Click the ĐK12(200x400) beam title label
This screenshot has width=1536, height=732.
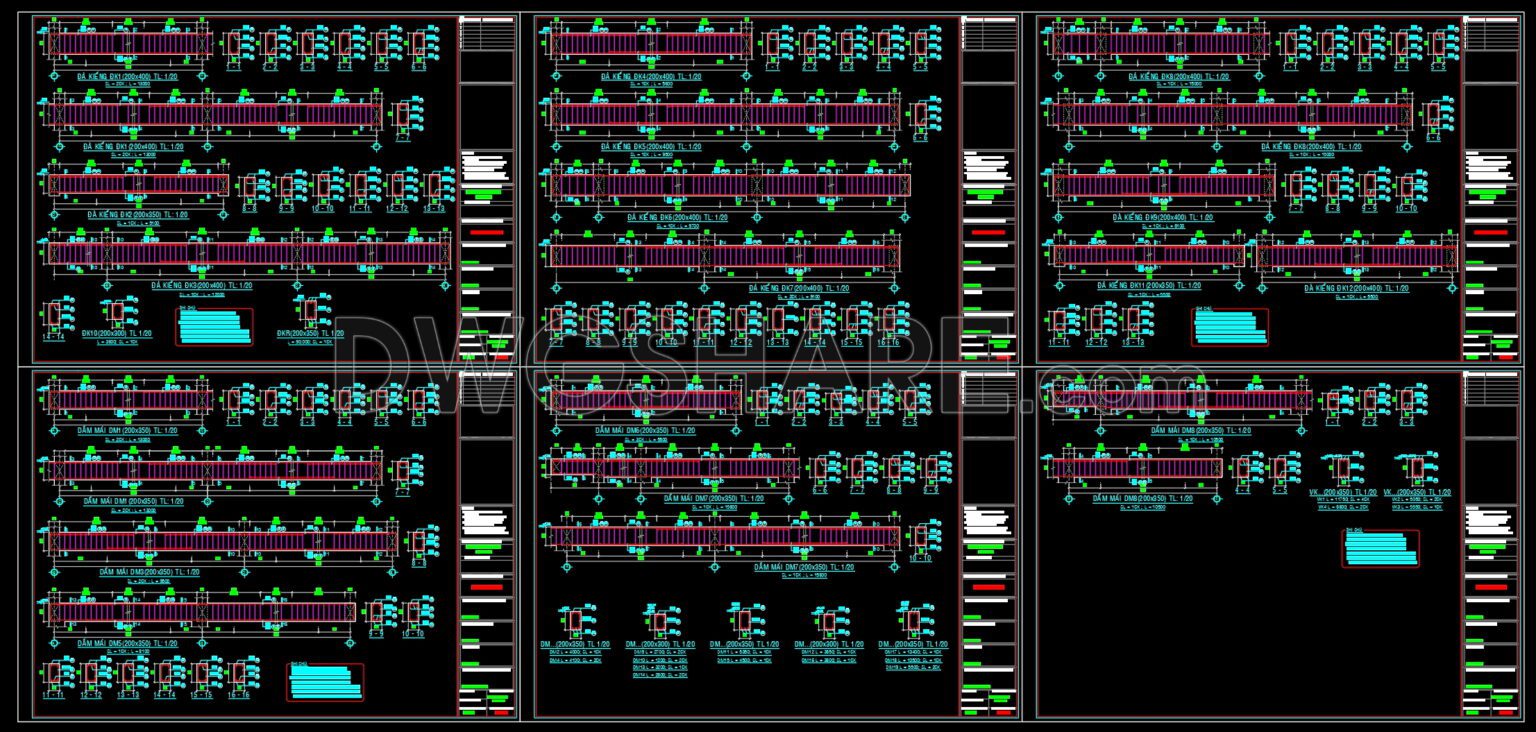coord(1357,288)
